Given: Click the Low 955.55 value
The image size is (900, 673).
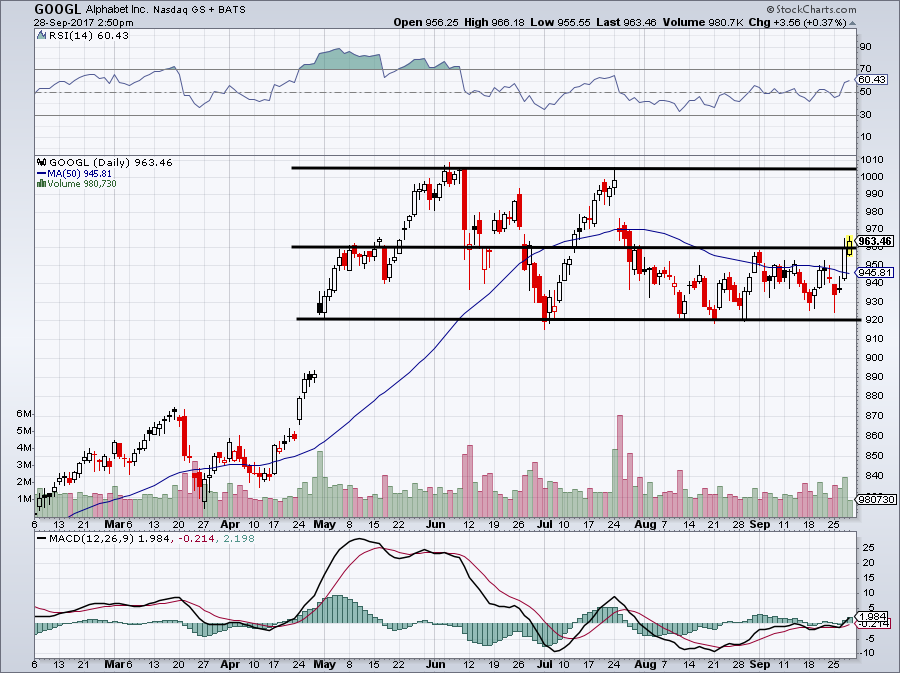Looking at the screenshot, I should pyautogui.click(x=560, y=22).
